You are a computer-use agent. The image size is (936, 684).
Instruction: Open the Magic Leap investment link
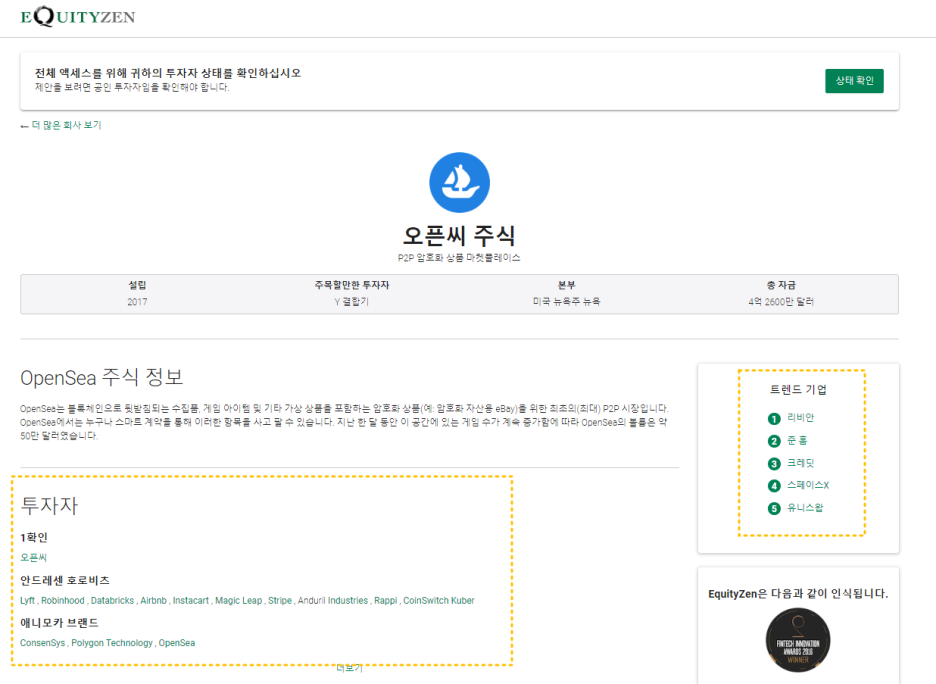pos(239,600)
